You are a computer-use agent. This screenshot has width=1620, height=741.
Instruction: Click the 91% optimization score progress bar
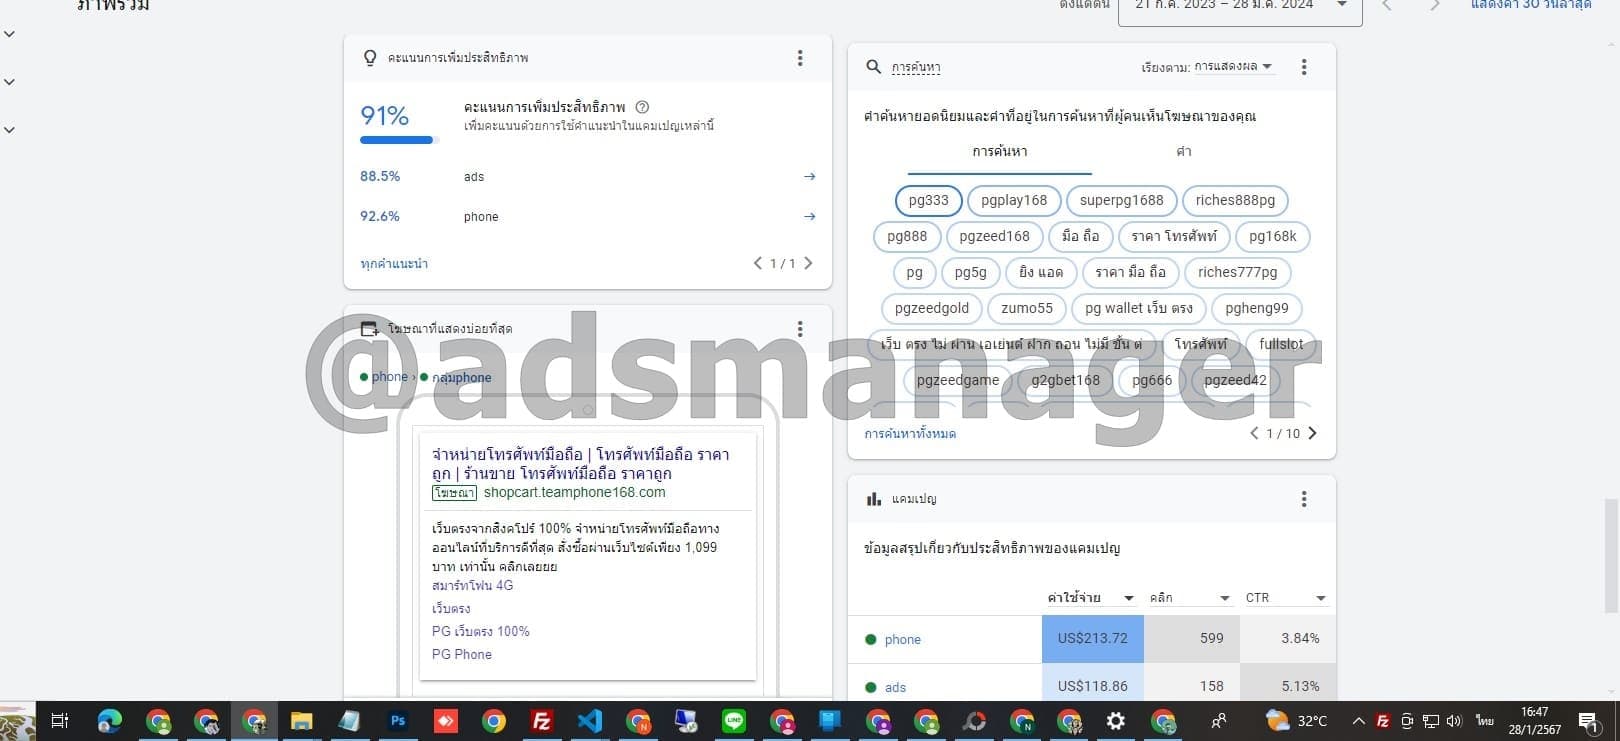coord(397,140)
